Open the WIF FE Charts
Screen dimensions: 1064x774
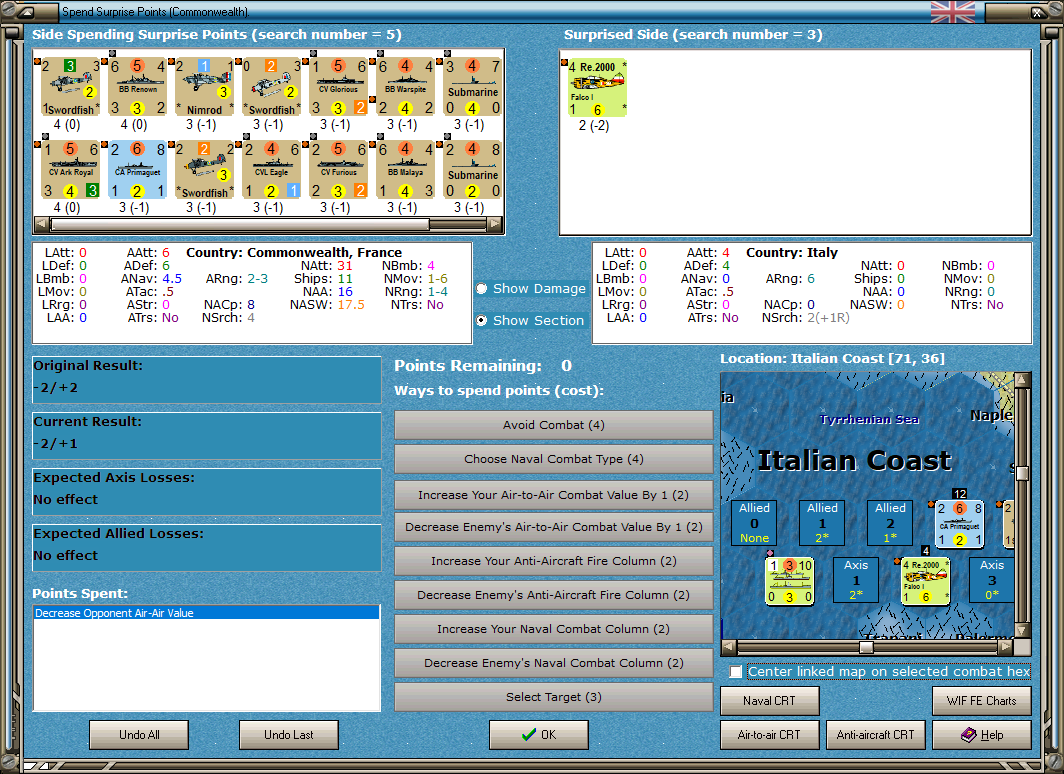(982, 701)
